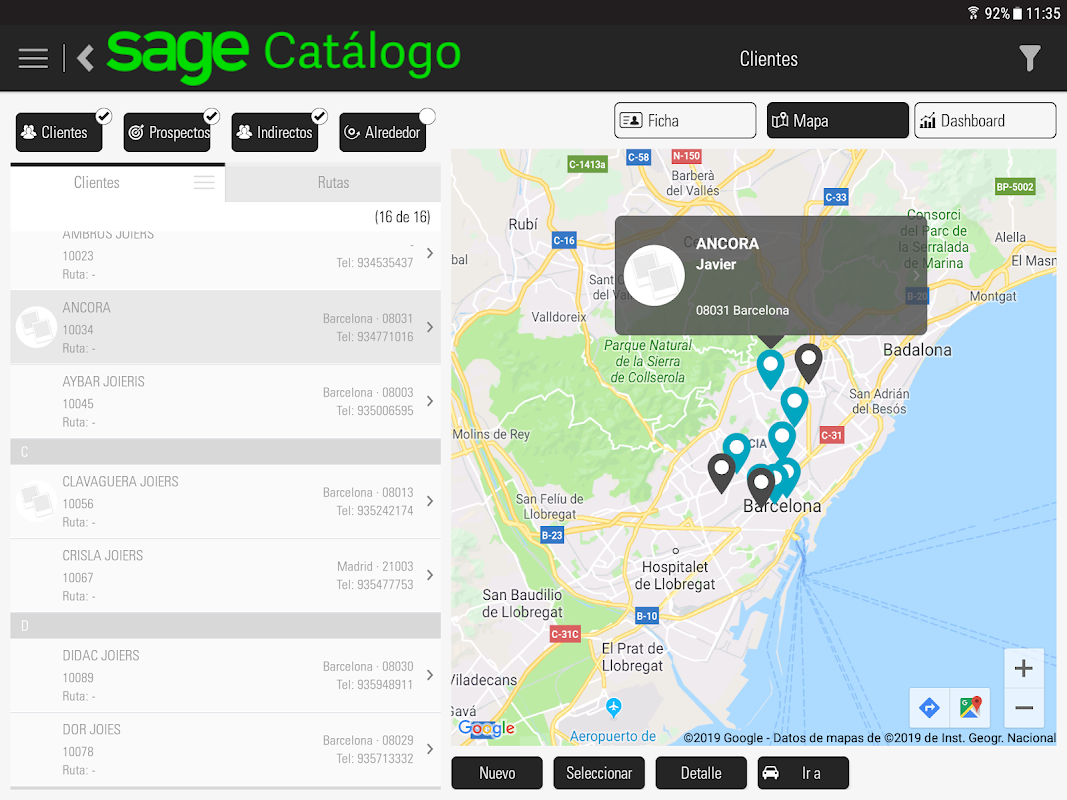Open the filter funnel icon
The height and width of the screenshot is (800, 1067).
pyautogui.click(x=1030, y=59)
